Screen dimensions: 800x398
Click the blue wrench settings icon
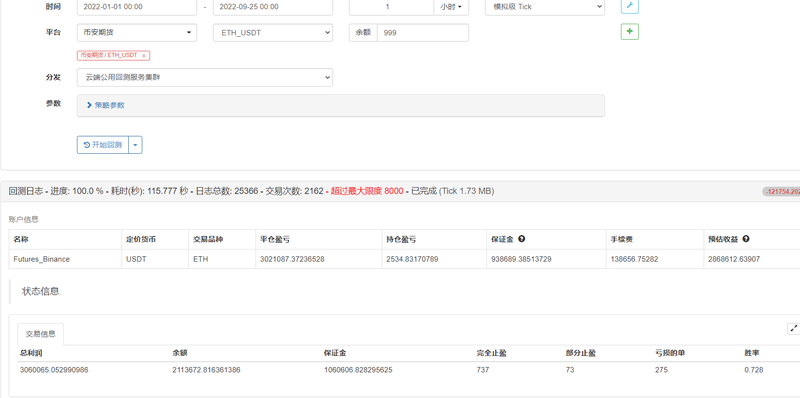coord(630,6)
